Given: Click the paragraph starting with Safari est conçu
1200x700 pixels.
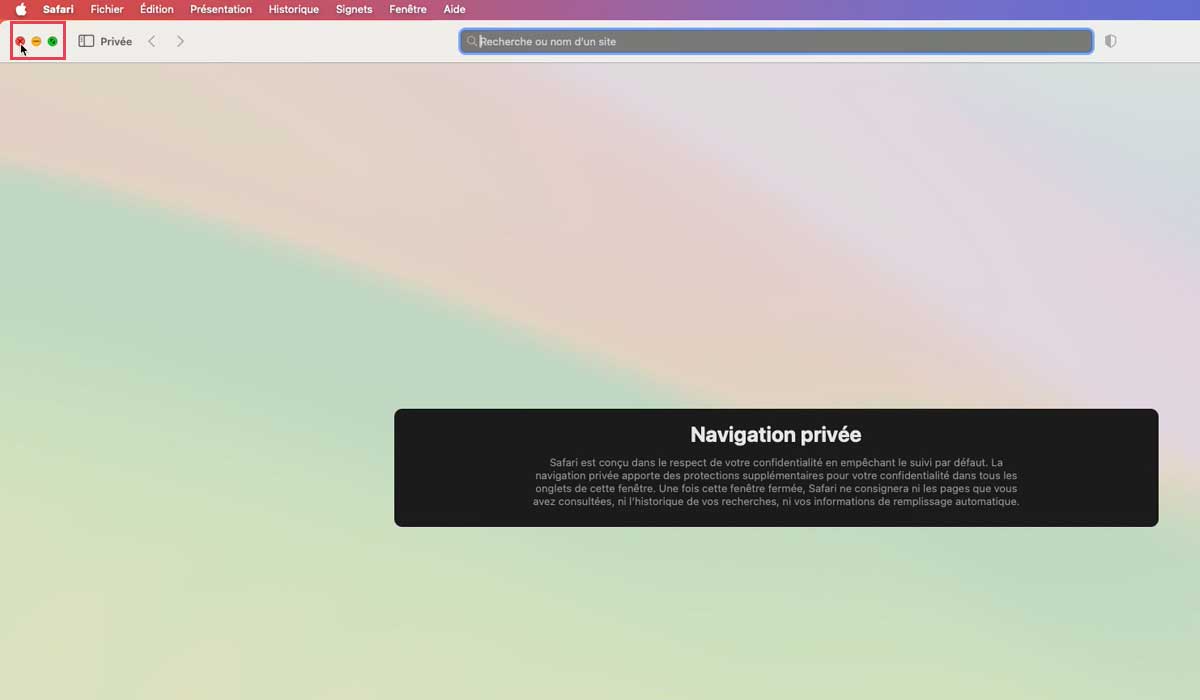Looking at the screenshot, I should [x=776, y=482].
